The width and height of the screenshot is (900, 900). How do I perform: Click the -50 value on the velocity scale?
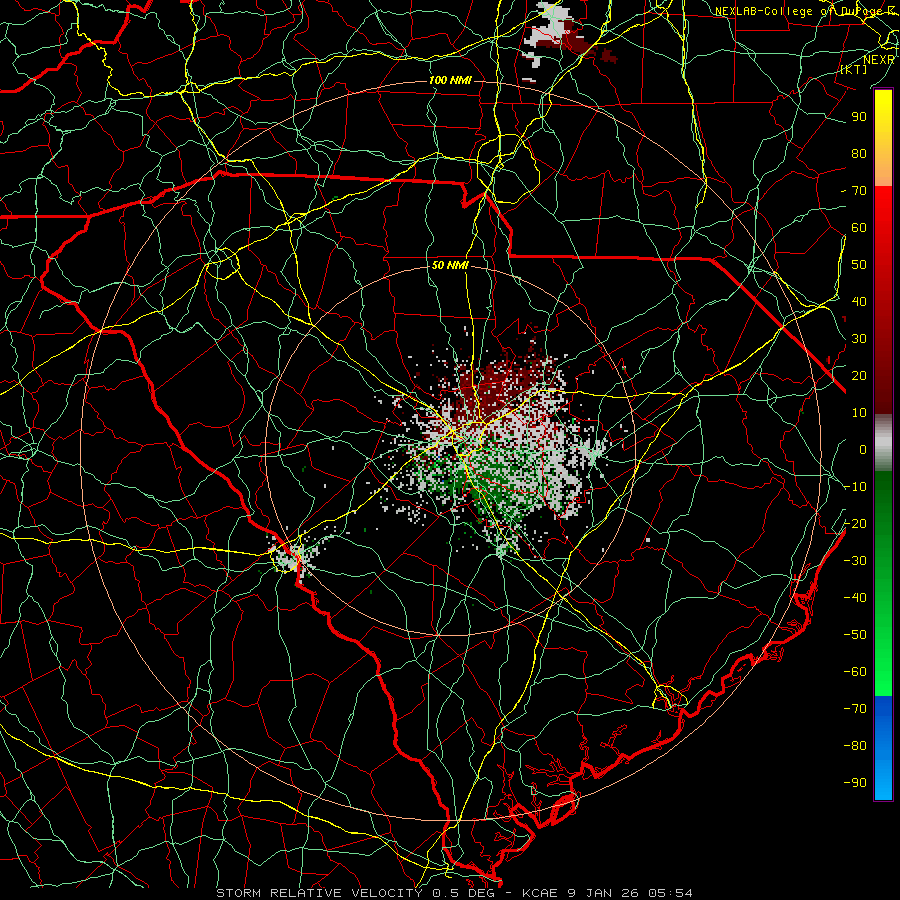point(855,635)
